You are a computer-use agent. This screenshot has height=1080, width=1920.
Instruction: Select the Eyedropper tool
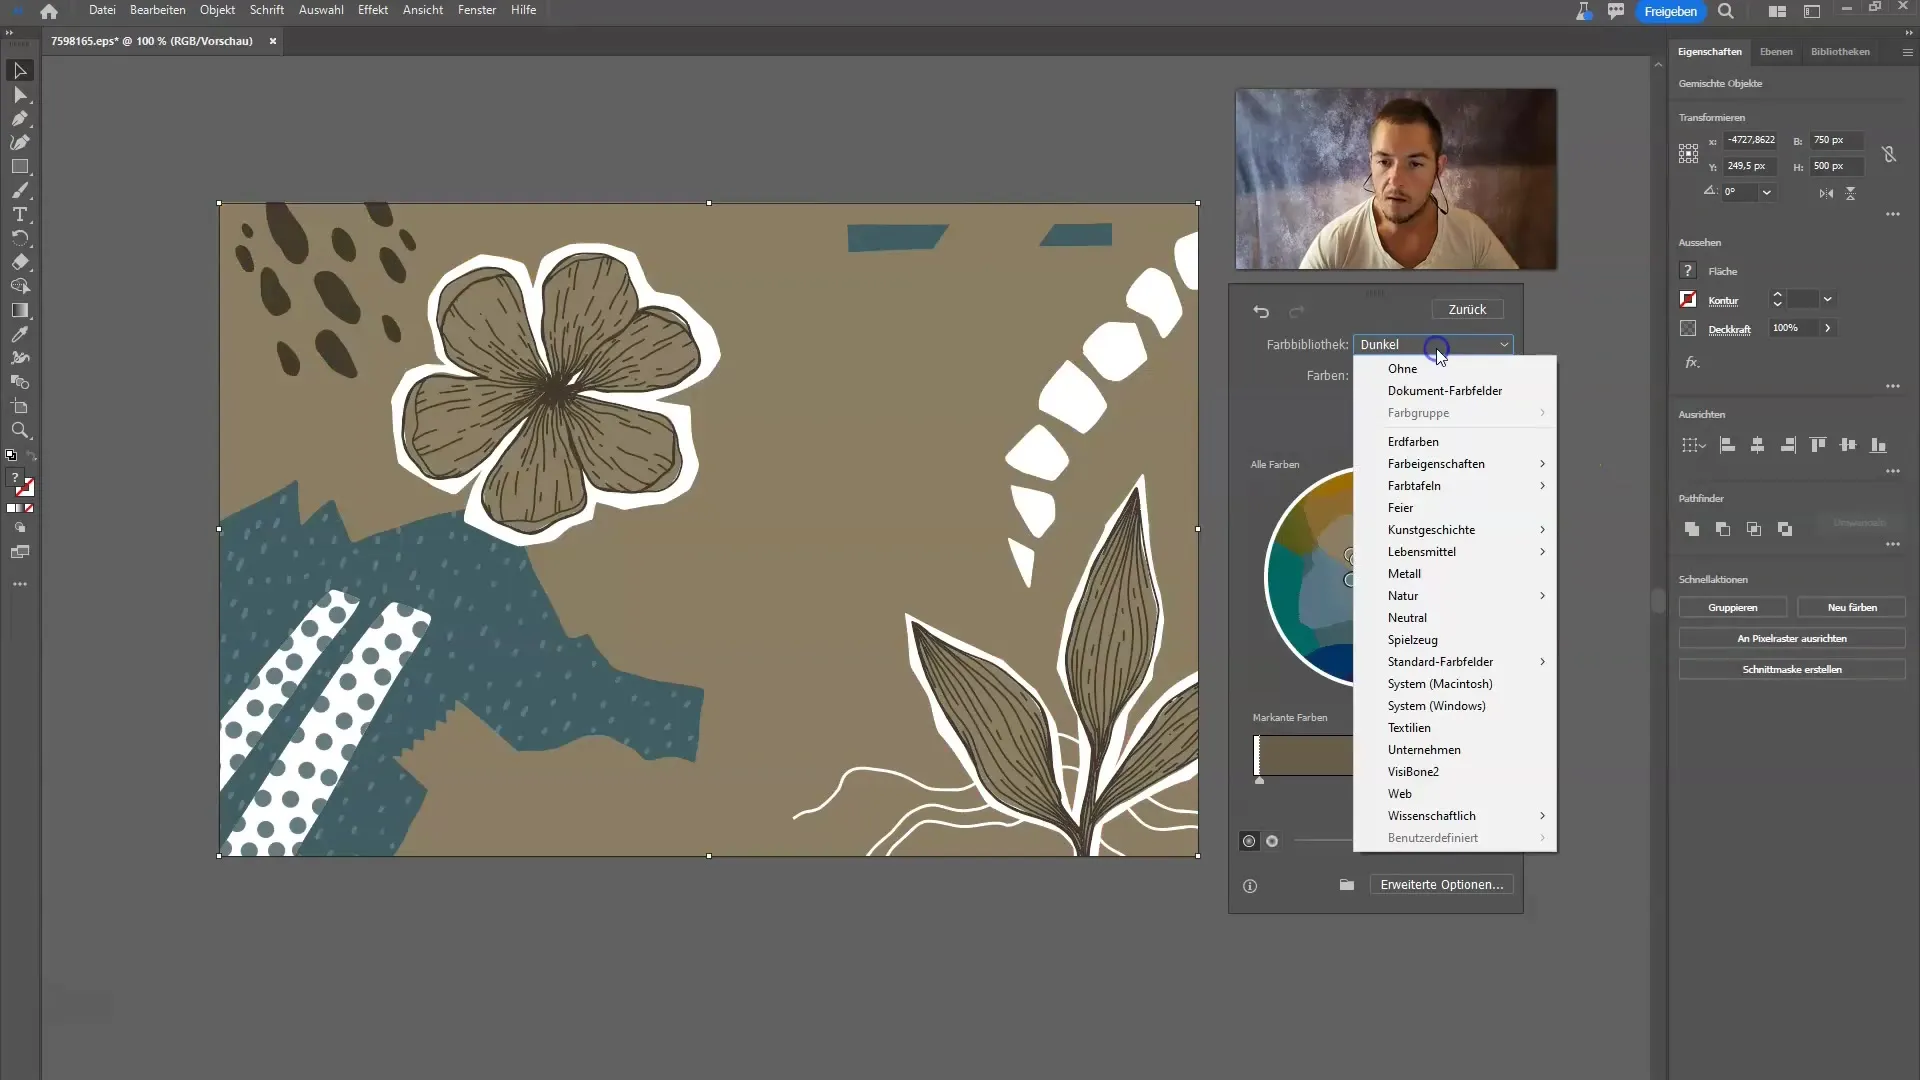pos(20,335)
